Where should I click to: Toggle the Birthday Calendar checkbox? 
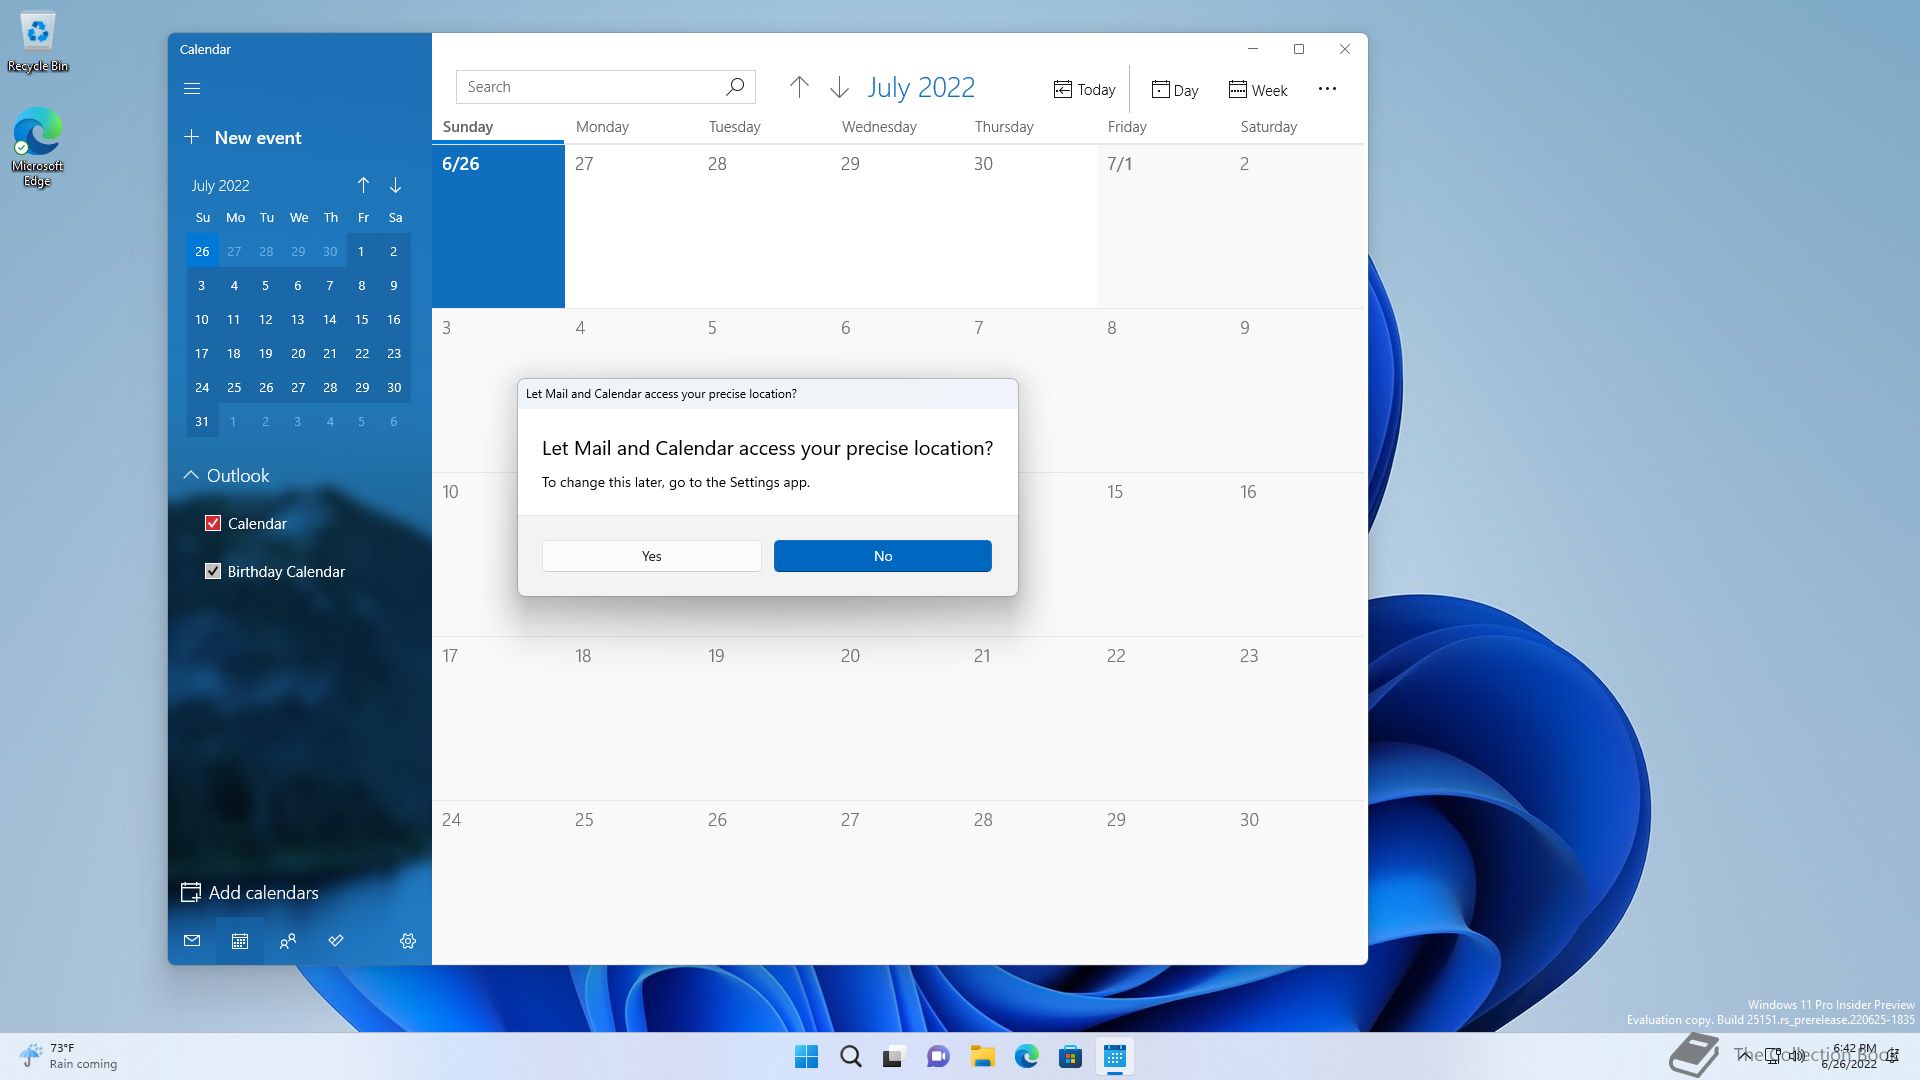(x=213, y=571)
